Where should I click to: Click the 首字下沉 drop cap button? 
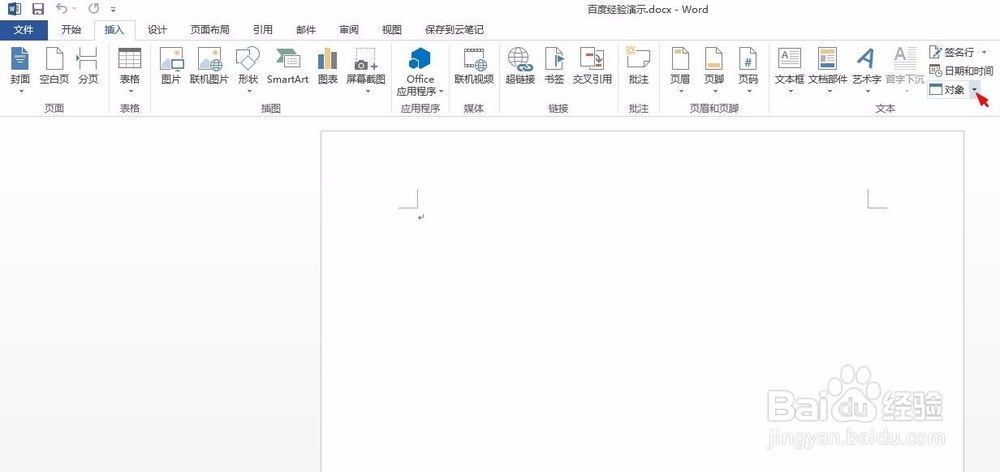(x=904, y=70)
